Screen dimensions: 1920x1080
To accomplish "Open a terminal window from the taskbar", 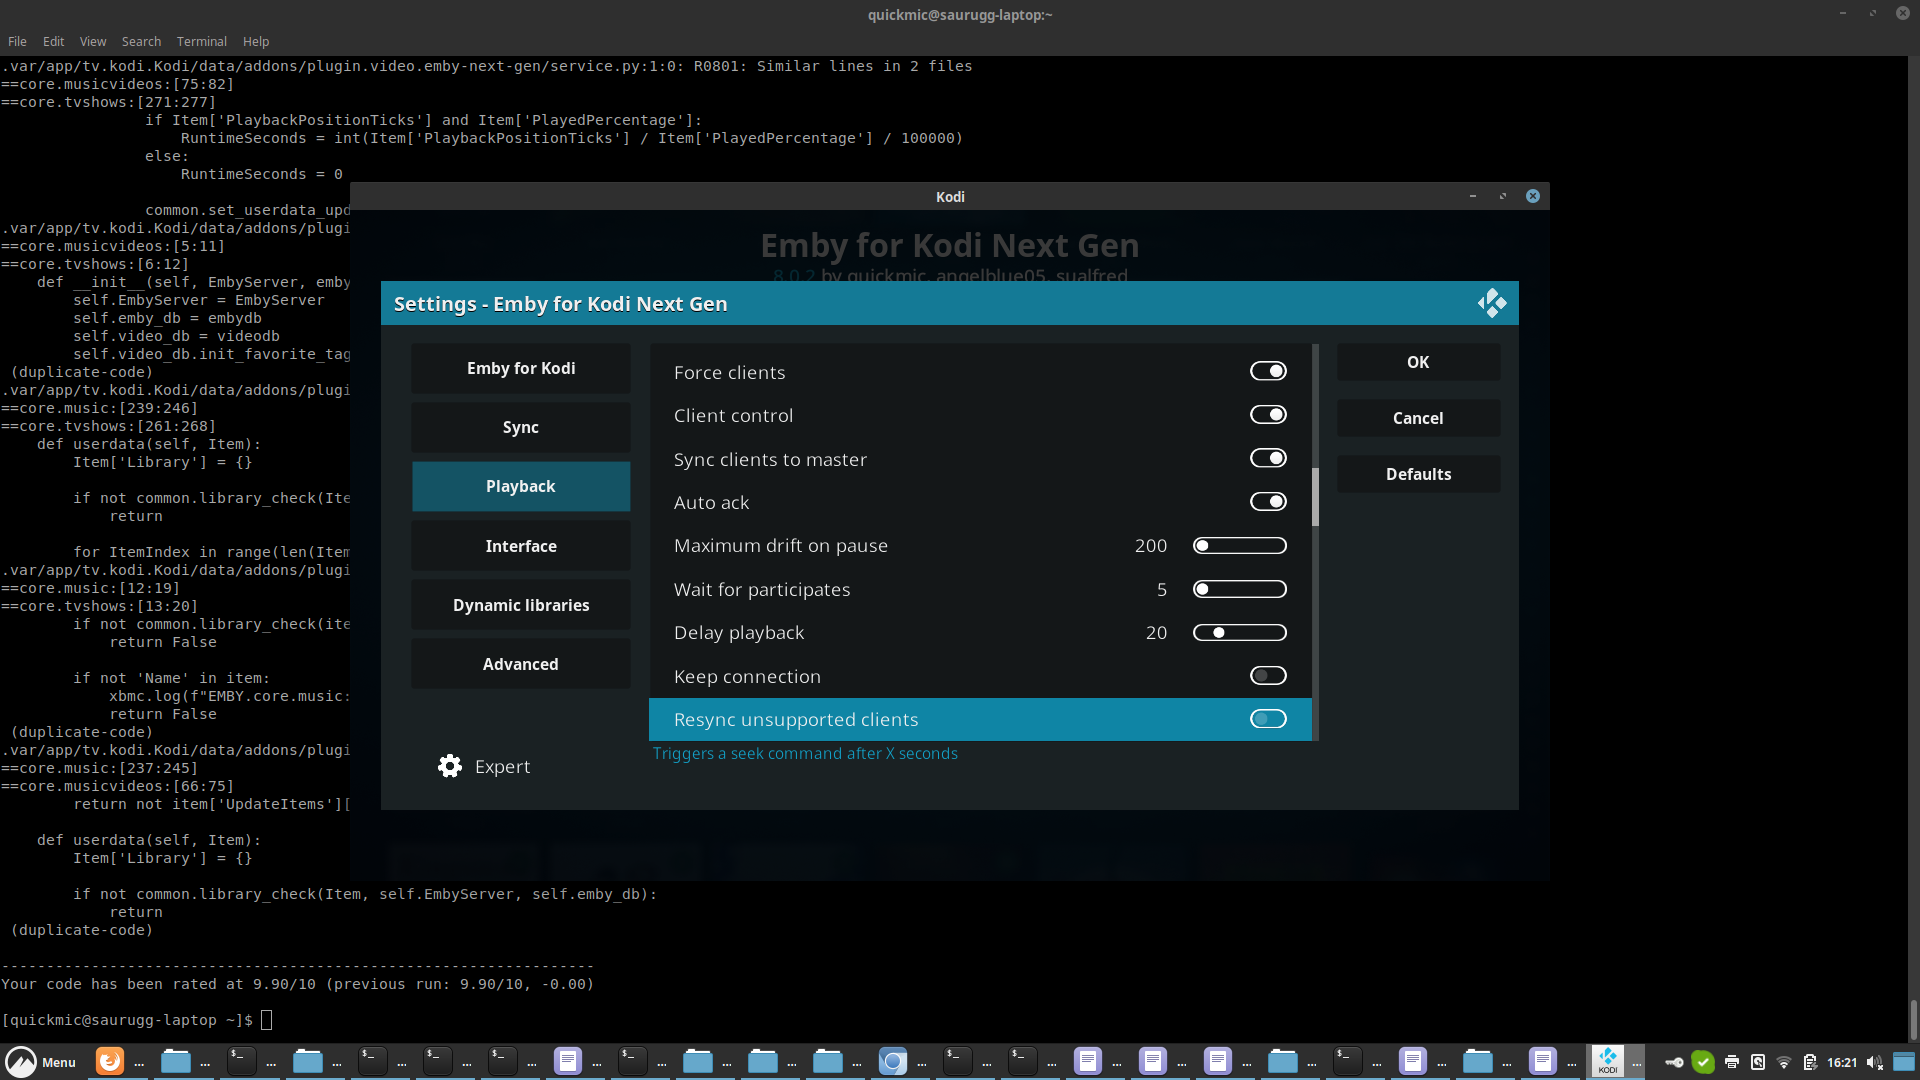I will tap(240, 1061).
